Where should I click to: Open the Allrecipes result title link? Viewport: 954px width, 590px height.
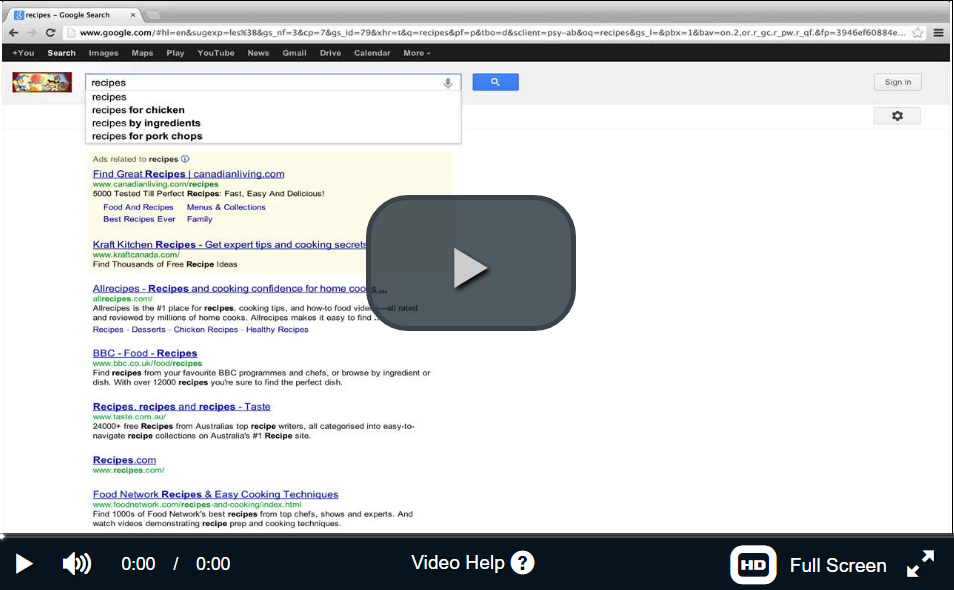[x=240, y=288]
